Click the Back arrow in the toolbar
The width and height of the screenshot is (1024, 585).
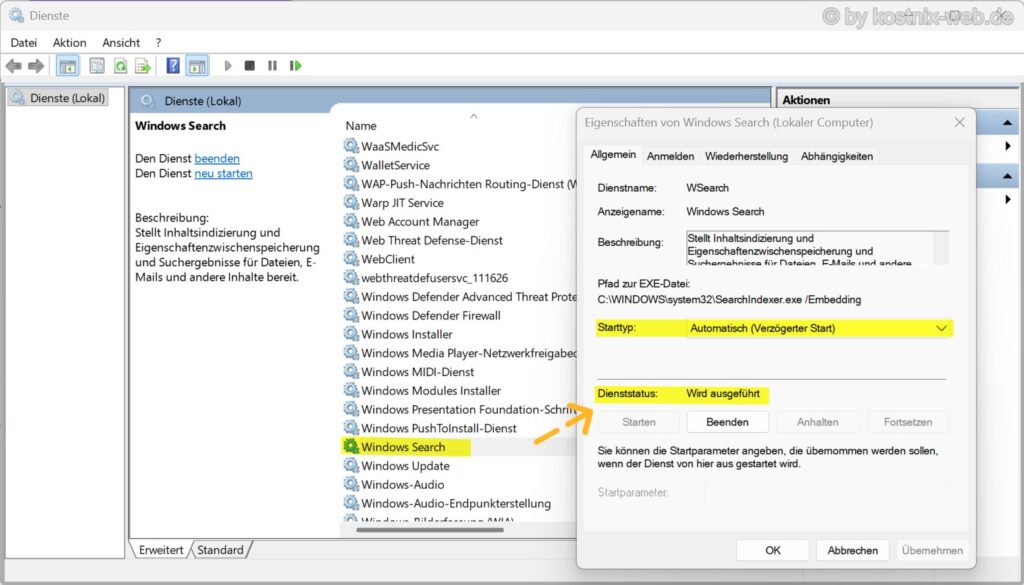point(14,66)
